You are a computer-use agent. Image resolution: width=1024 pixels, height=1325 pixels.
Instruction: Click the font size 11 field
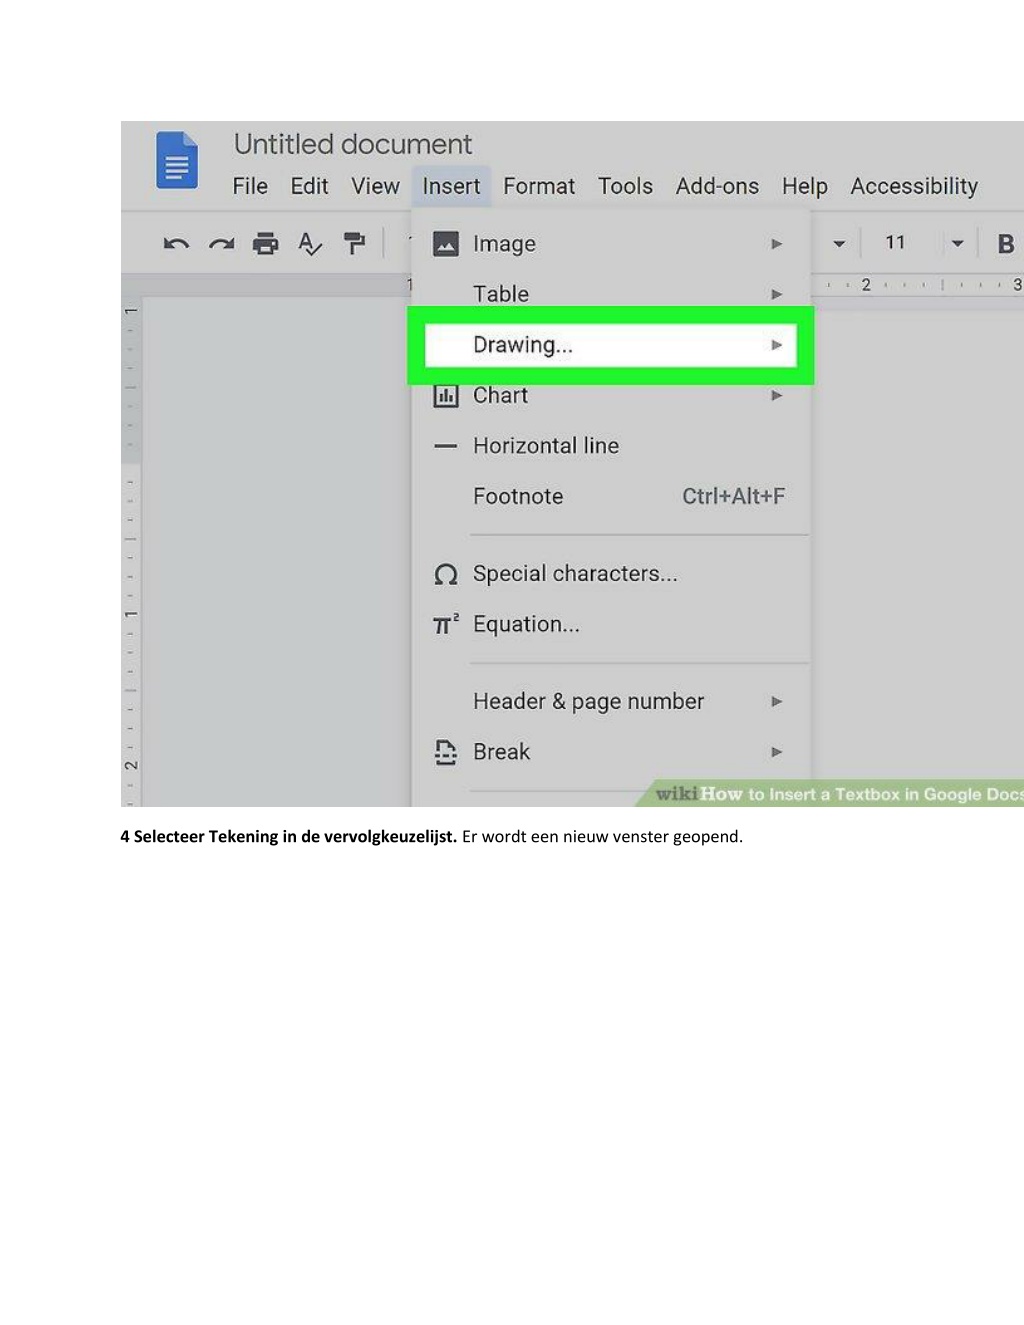pyautogui.click(x=895, y=243)
